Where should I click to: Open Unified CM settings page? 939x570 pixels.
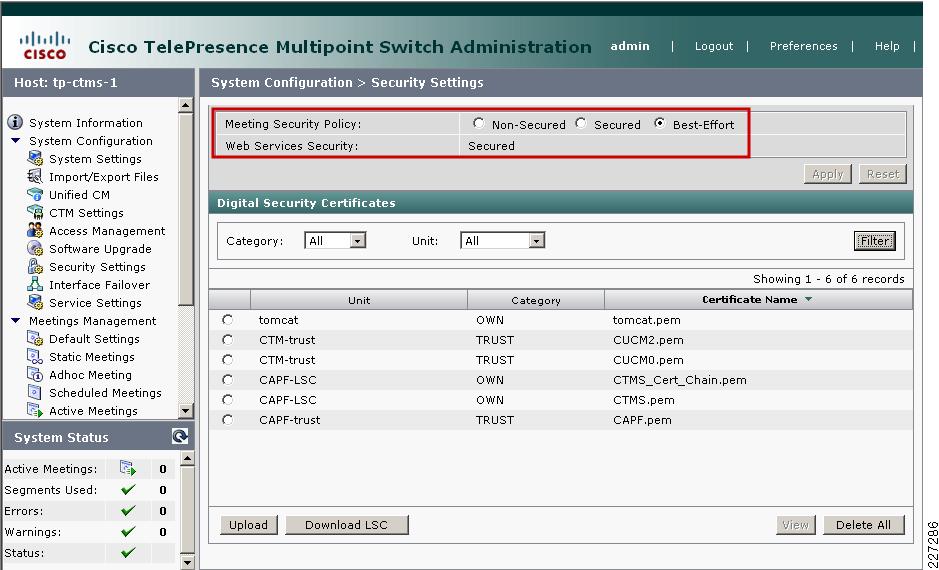pyautogui.click(x=79, y=195)
